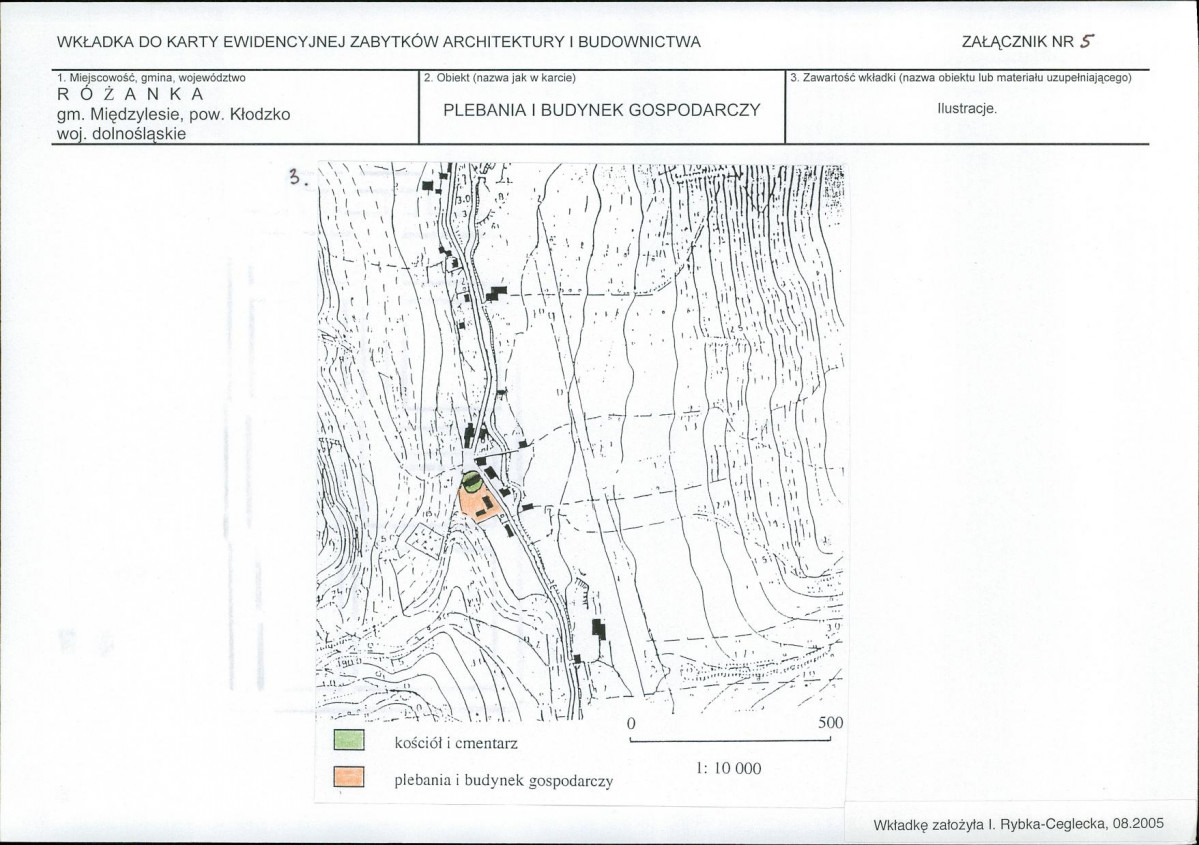Click the 'ZAŁĄCZNIK NR' heading text
Screen dimensions: 1199x845
coord(1018,42)
